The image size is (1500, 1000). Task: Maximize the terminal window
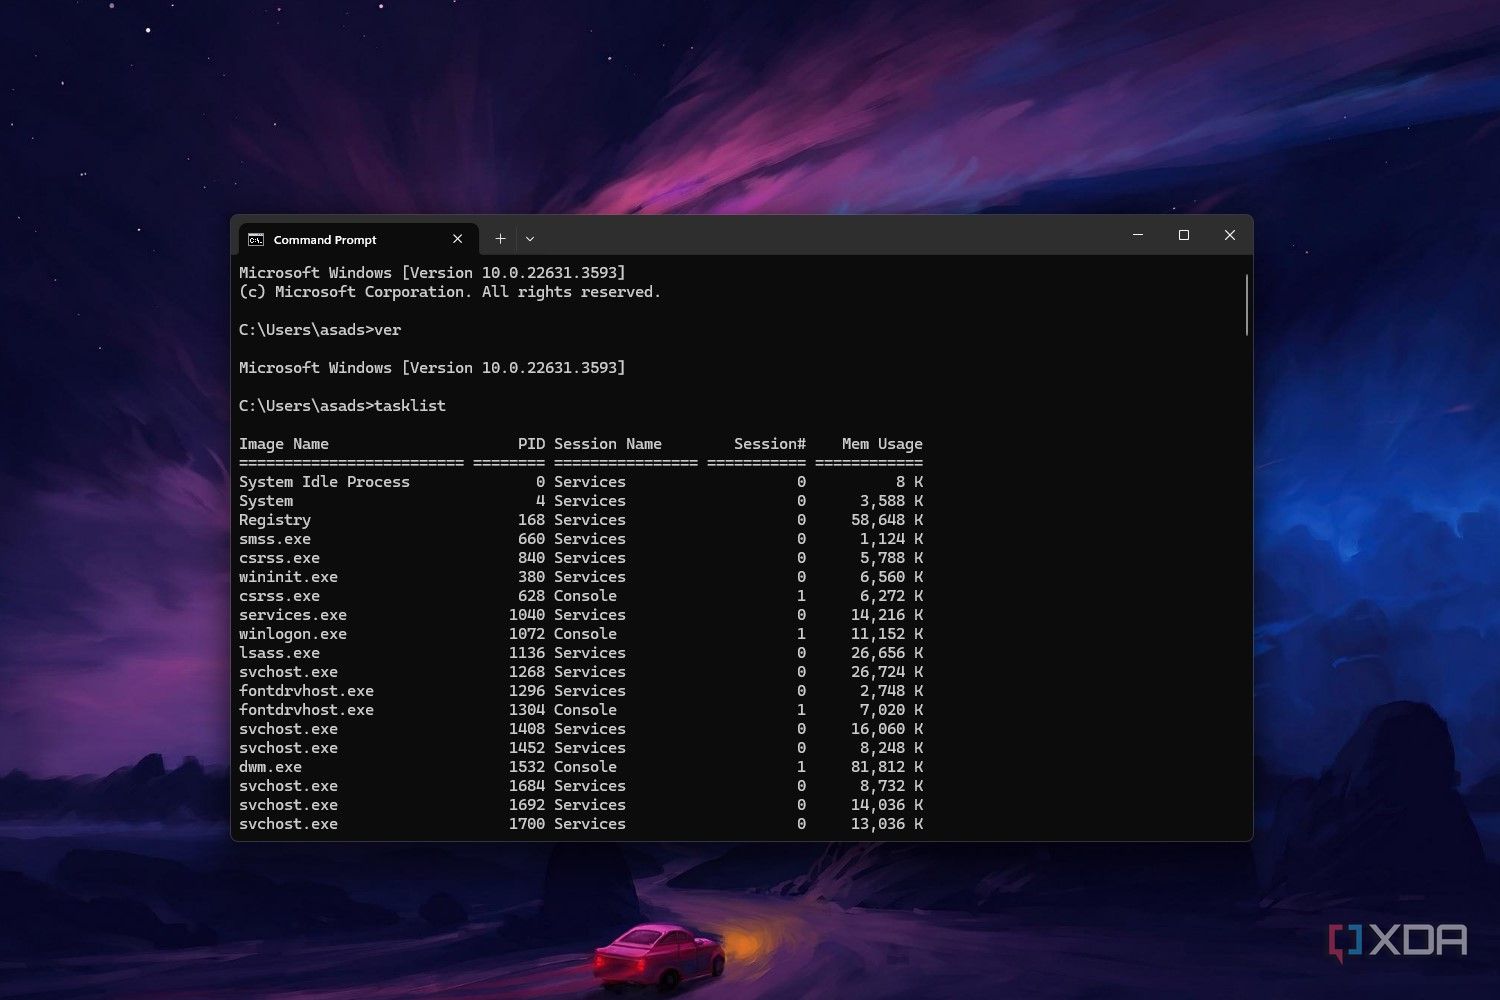pos(1184,235)
